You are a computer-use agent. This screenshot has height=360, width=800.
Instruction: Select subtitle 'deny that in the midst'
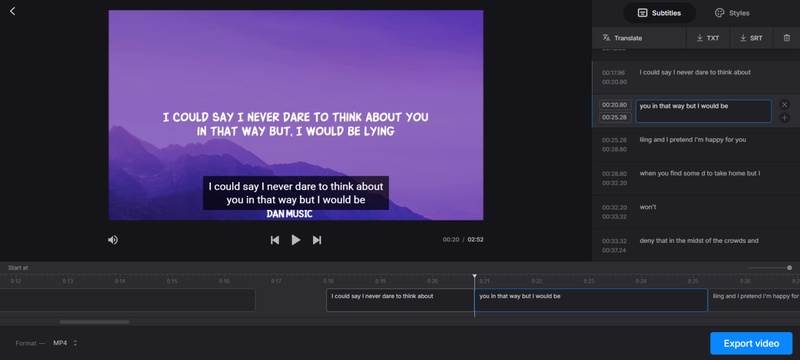[696, 246]
